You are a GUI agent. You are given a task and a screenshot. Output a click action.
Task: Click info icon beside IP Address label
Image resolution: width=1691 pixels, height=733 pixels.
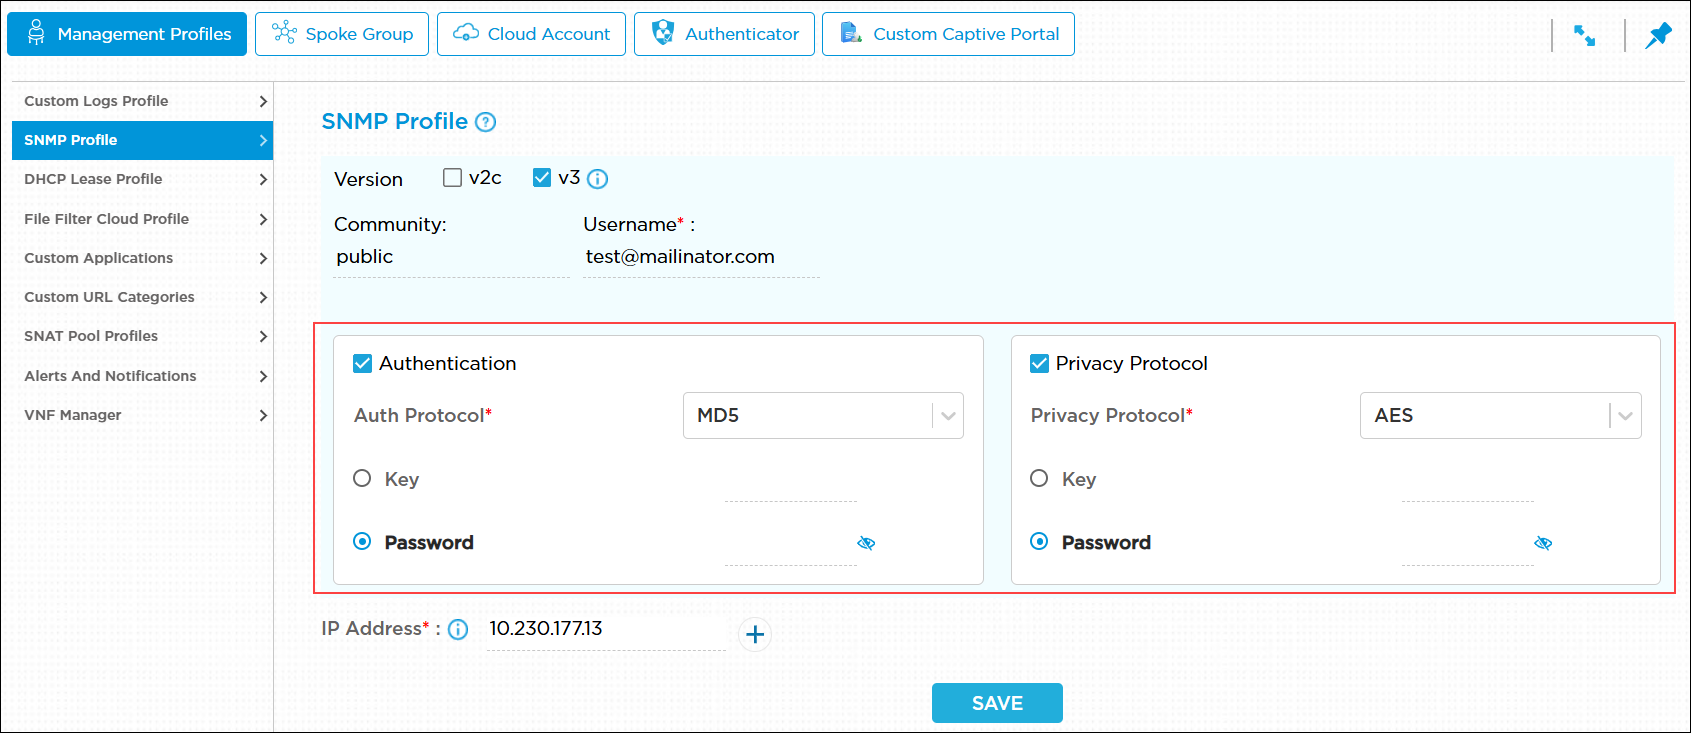pos(458,629)
